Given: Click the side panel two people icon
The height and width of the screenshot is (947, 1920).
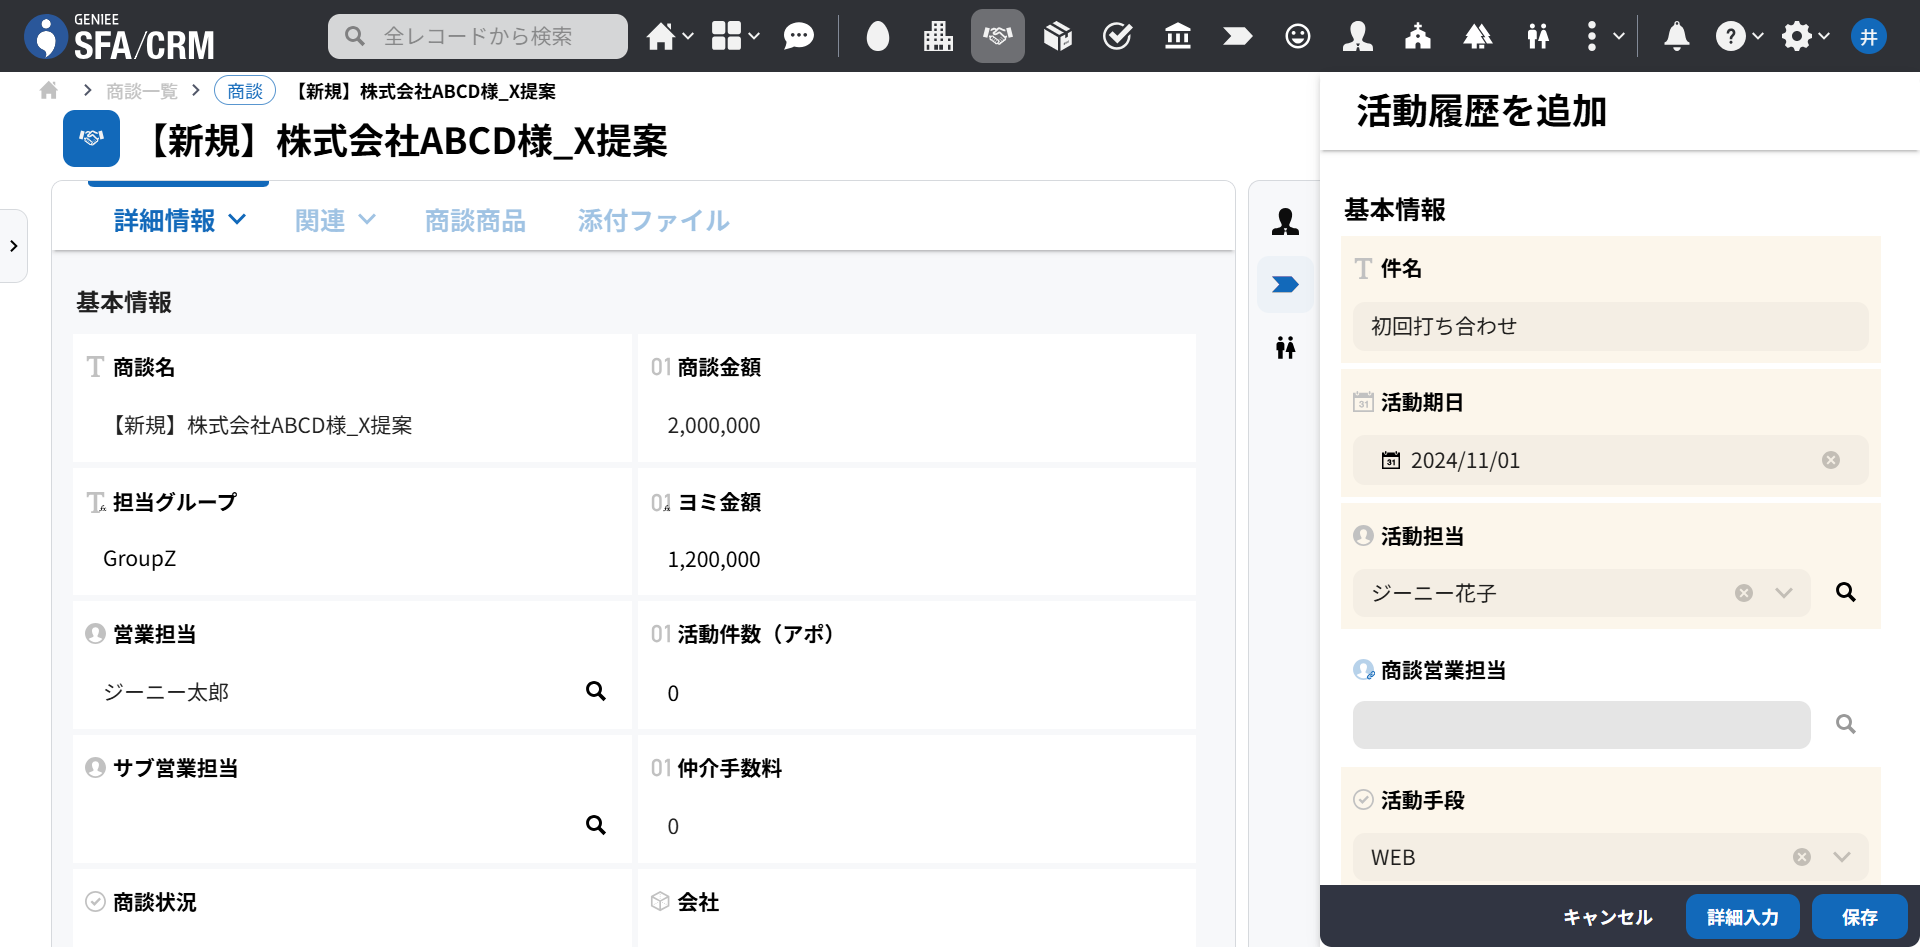Looking at the screenshot, I should click(x=1285, y=348).
